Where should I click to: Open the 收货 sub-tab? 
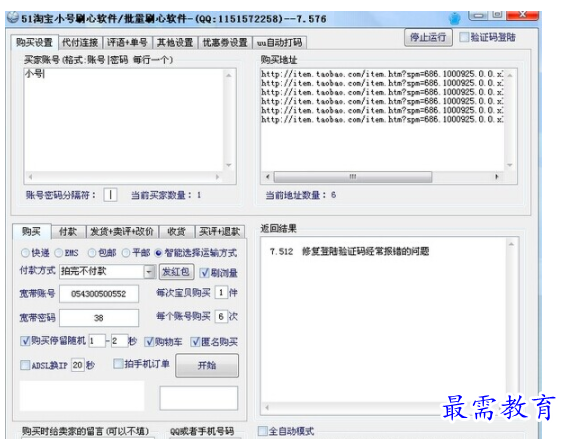176,232
